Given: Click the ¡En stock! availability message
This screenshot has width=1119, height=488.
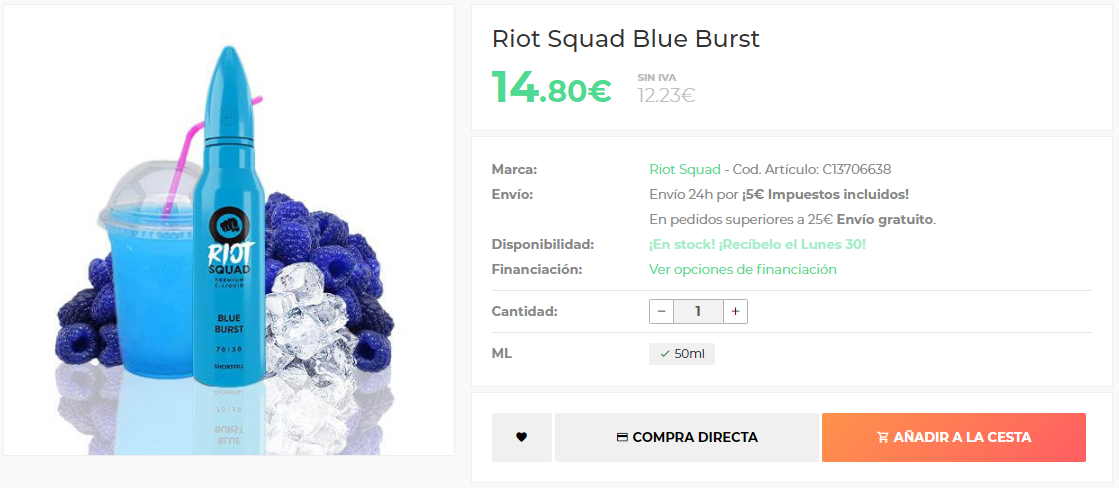Looking at the screenshot, I should point(683,245).
